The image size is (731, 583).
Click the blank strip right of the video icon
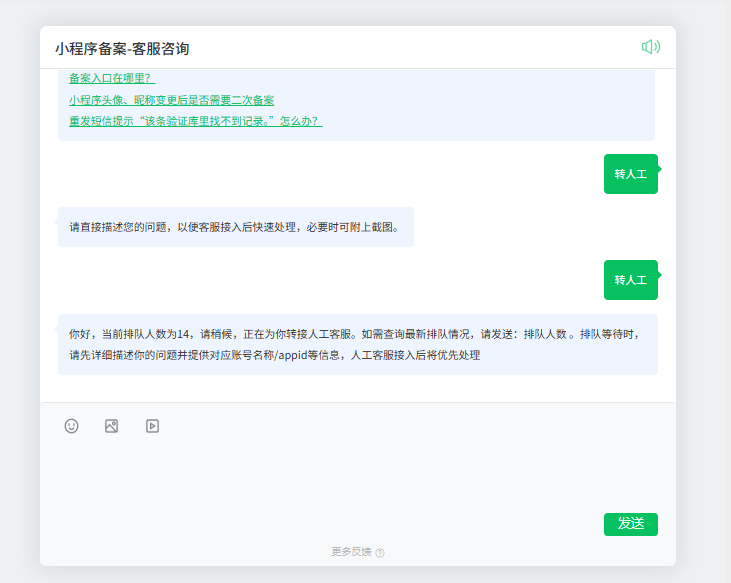click(x=400, y=426)
